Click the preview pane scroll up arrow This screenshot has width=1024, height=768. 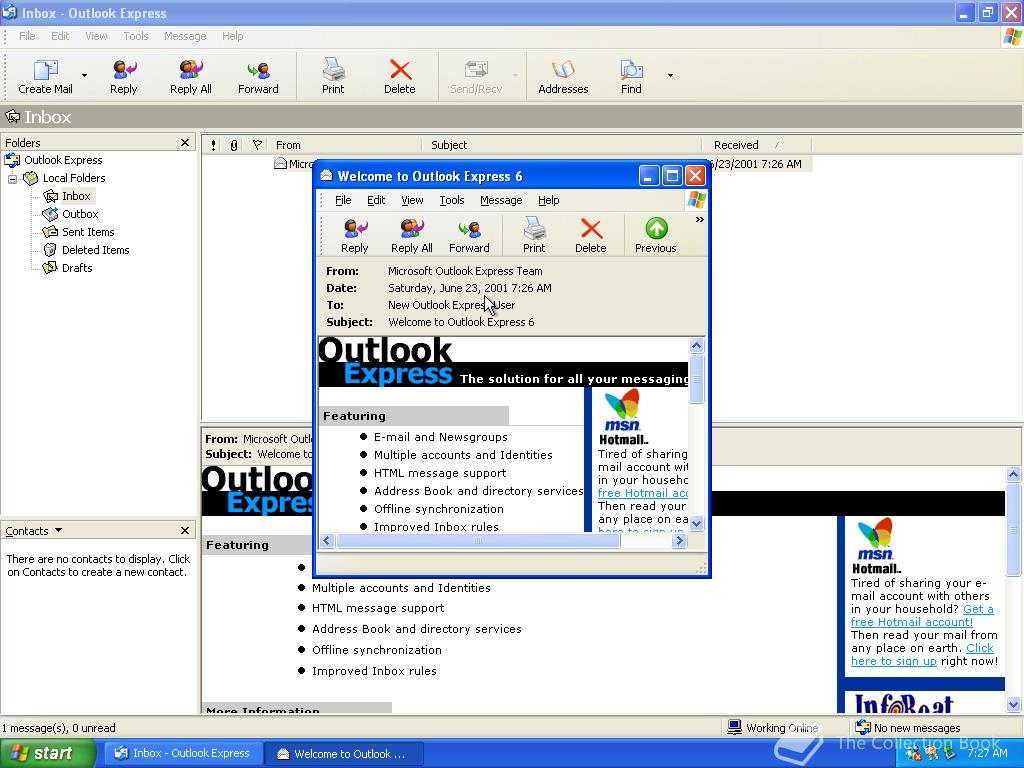tap(1014, 475)
